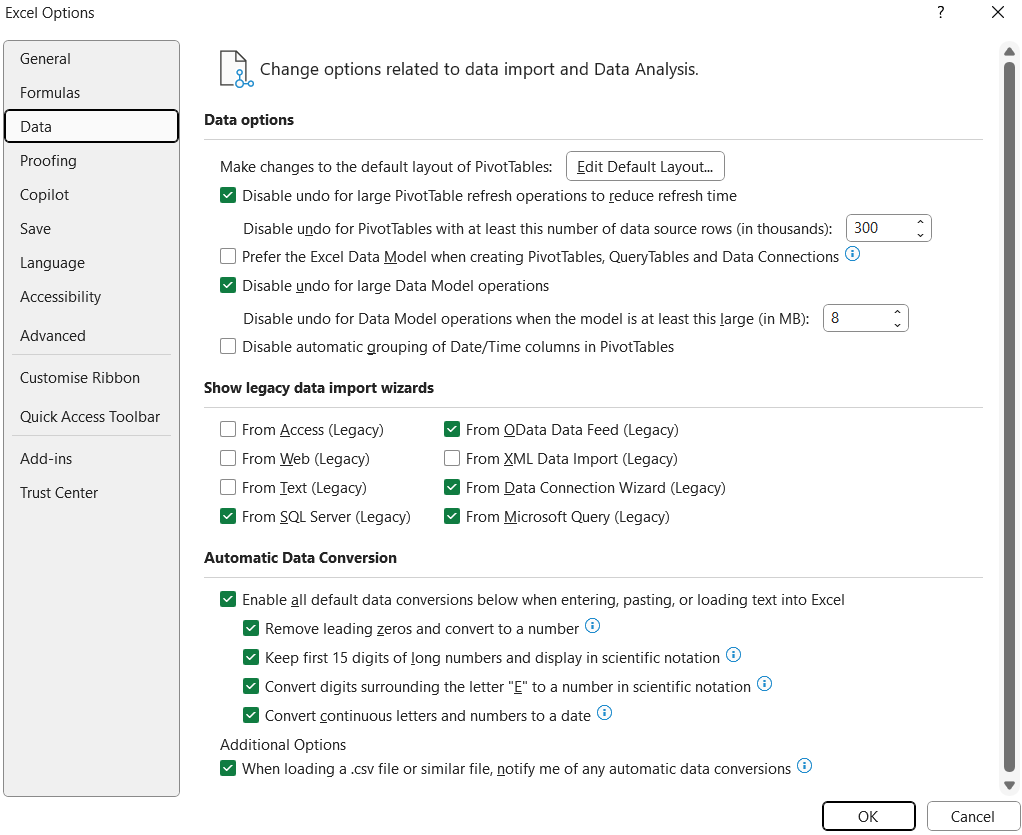Uncheck notify me of automatic data conversions
Screen dimensions: 1022x835
click(228, 769)
